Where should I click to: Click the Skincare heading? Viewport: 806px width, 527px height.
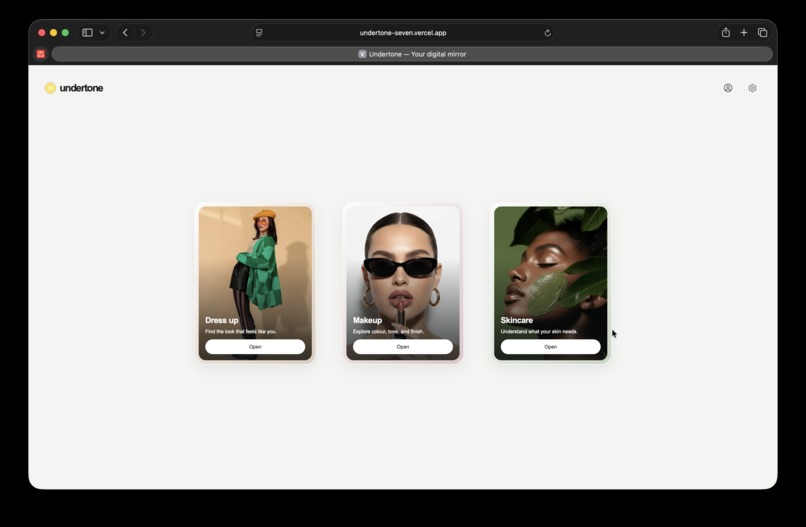tap(517, 320)
